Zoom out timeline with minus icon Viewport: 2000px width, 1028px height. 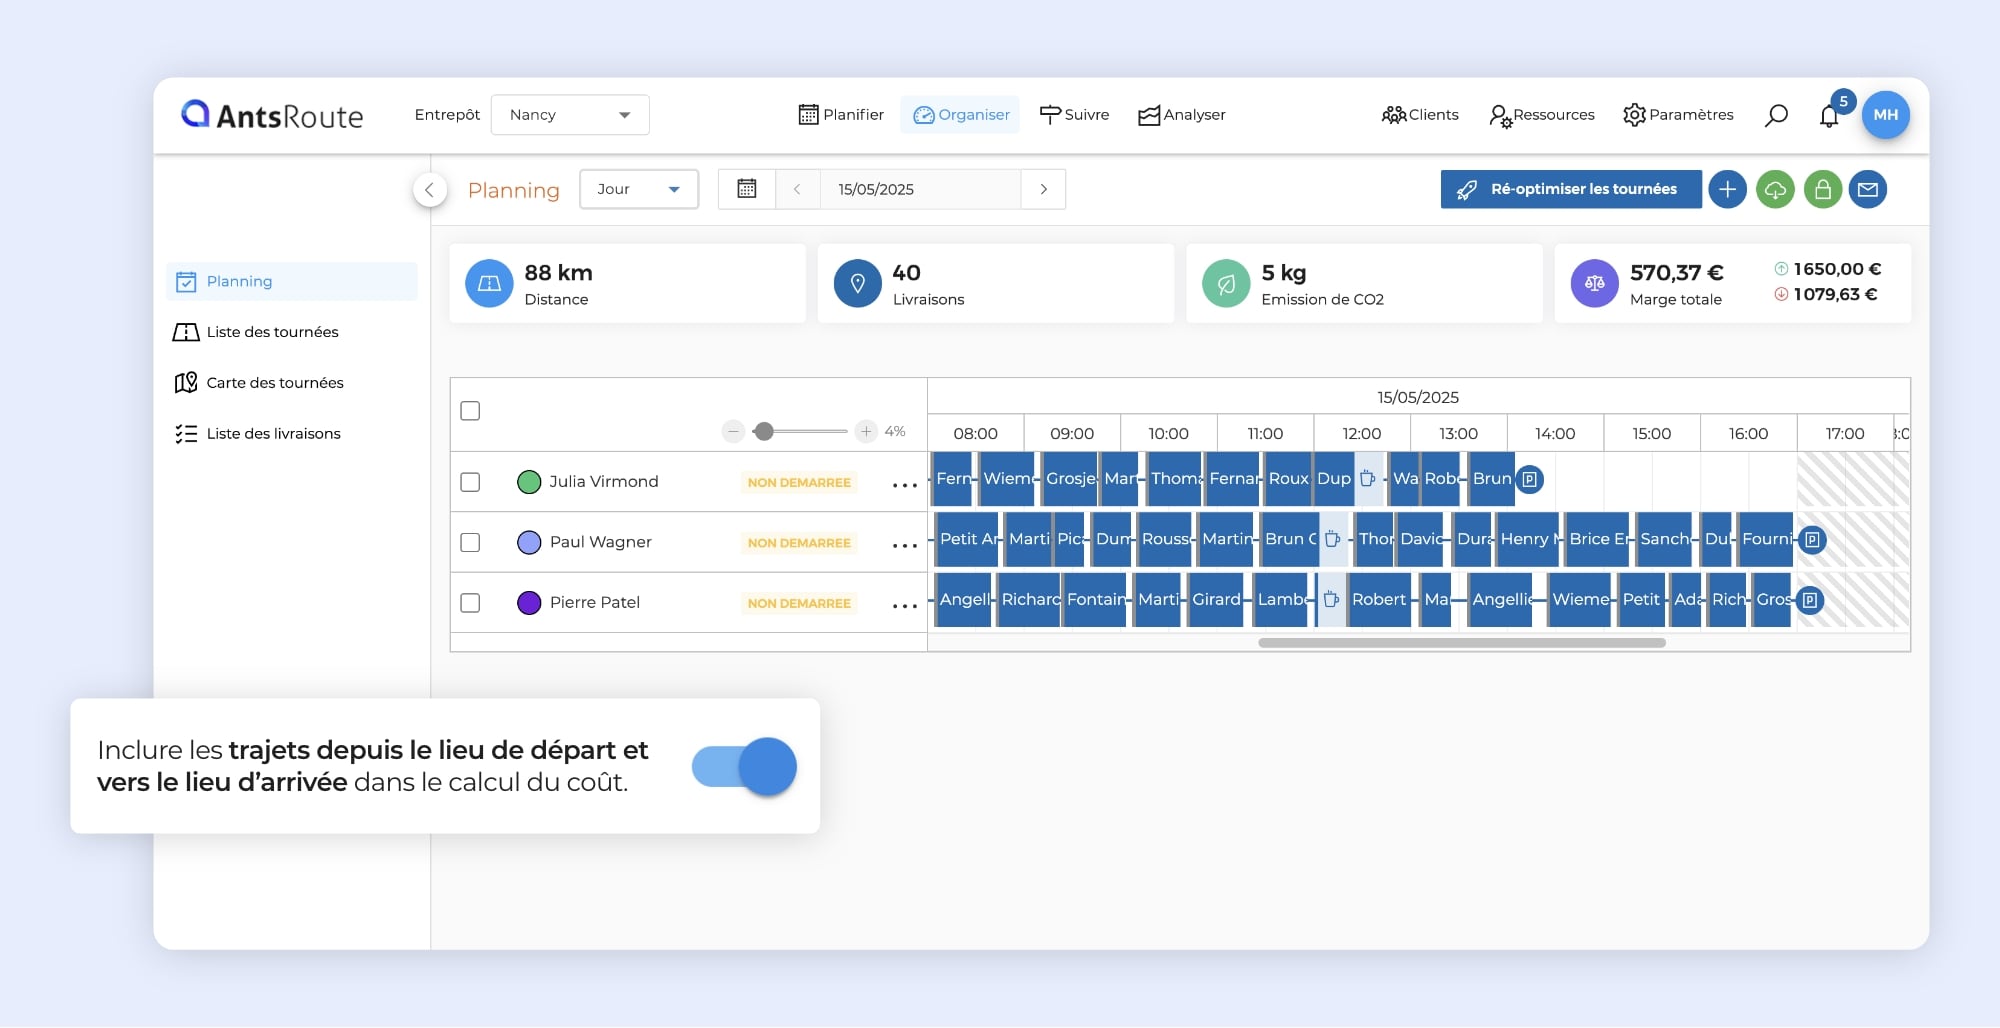[x=733, y=431]
